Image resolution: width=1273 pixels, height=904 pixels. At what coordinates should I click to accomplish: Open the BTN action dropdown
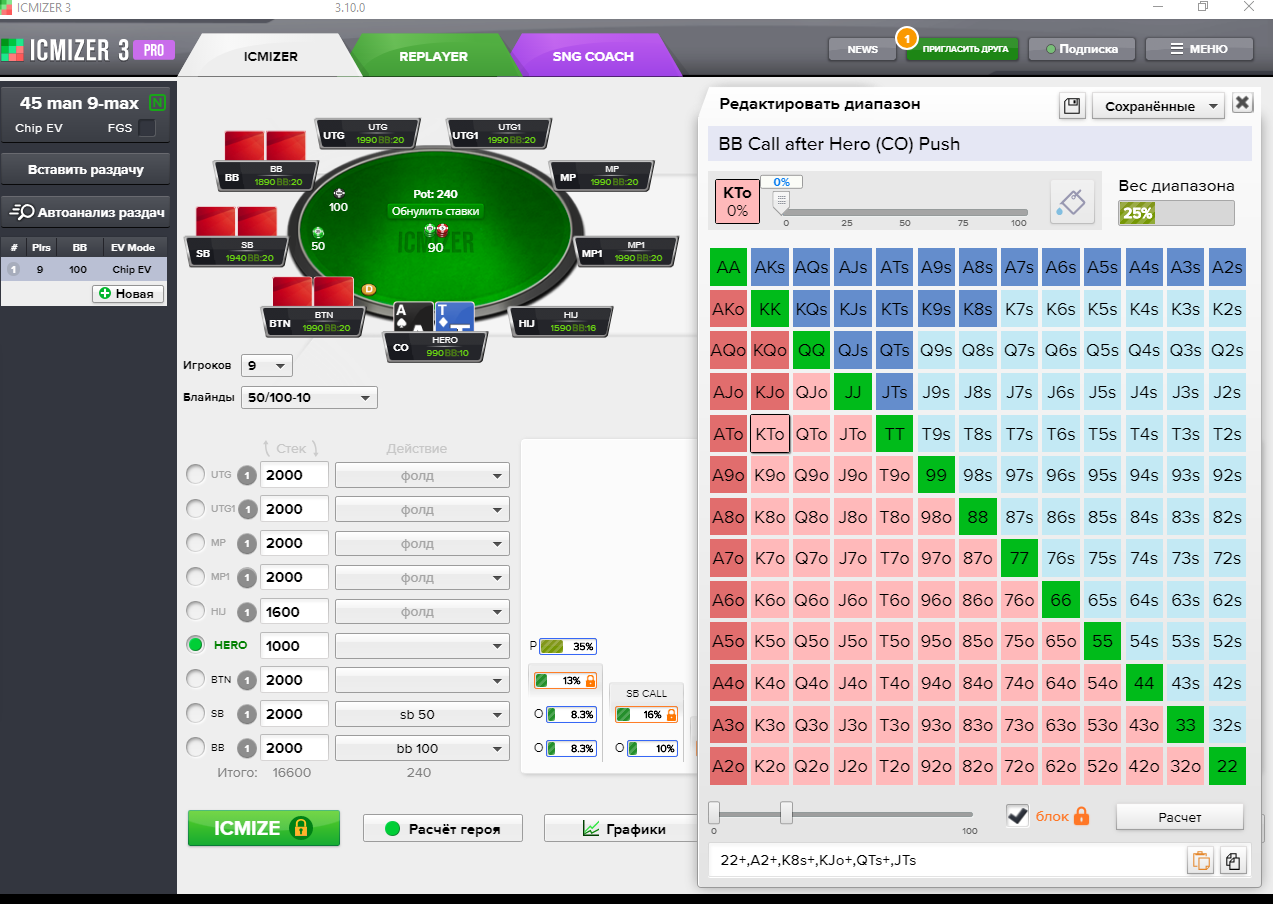pyautogui.click(x=422, y=680)
